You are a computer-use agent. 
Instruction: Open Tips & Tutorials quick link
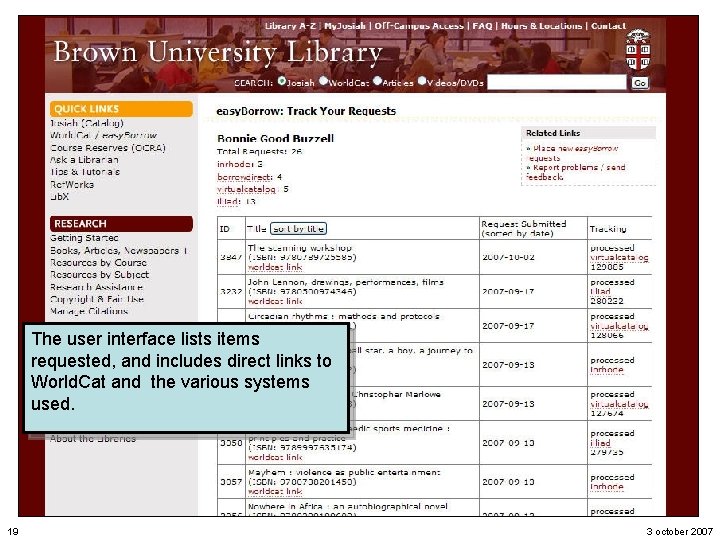(85, 172)
